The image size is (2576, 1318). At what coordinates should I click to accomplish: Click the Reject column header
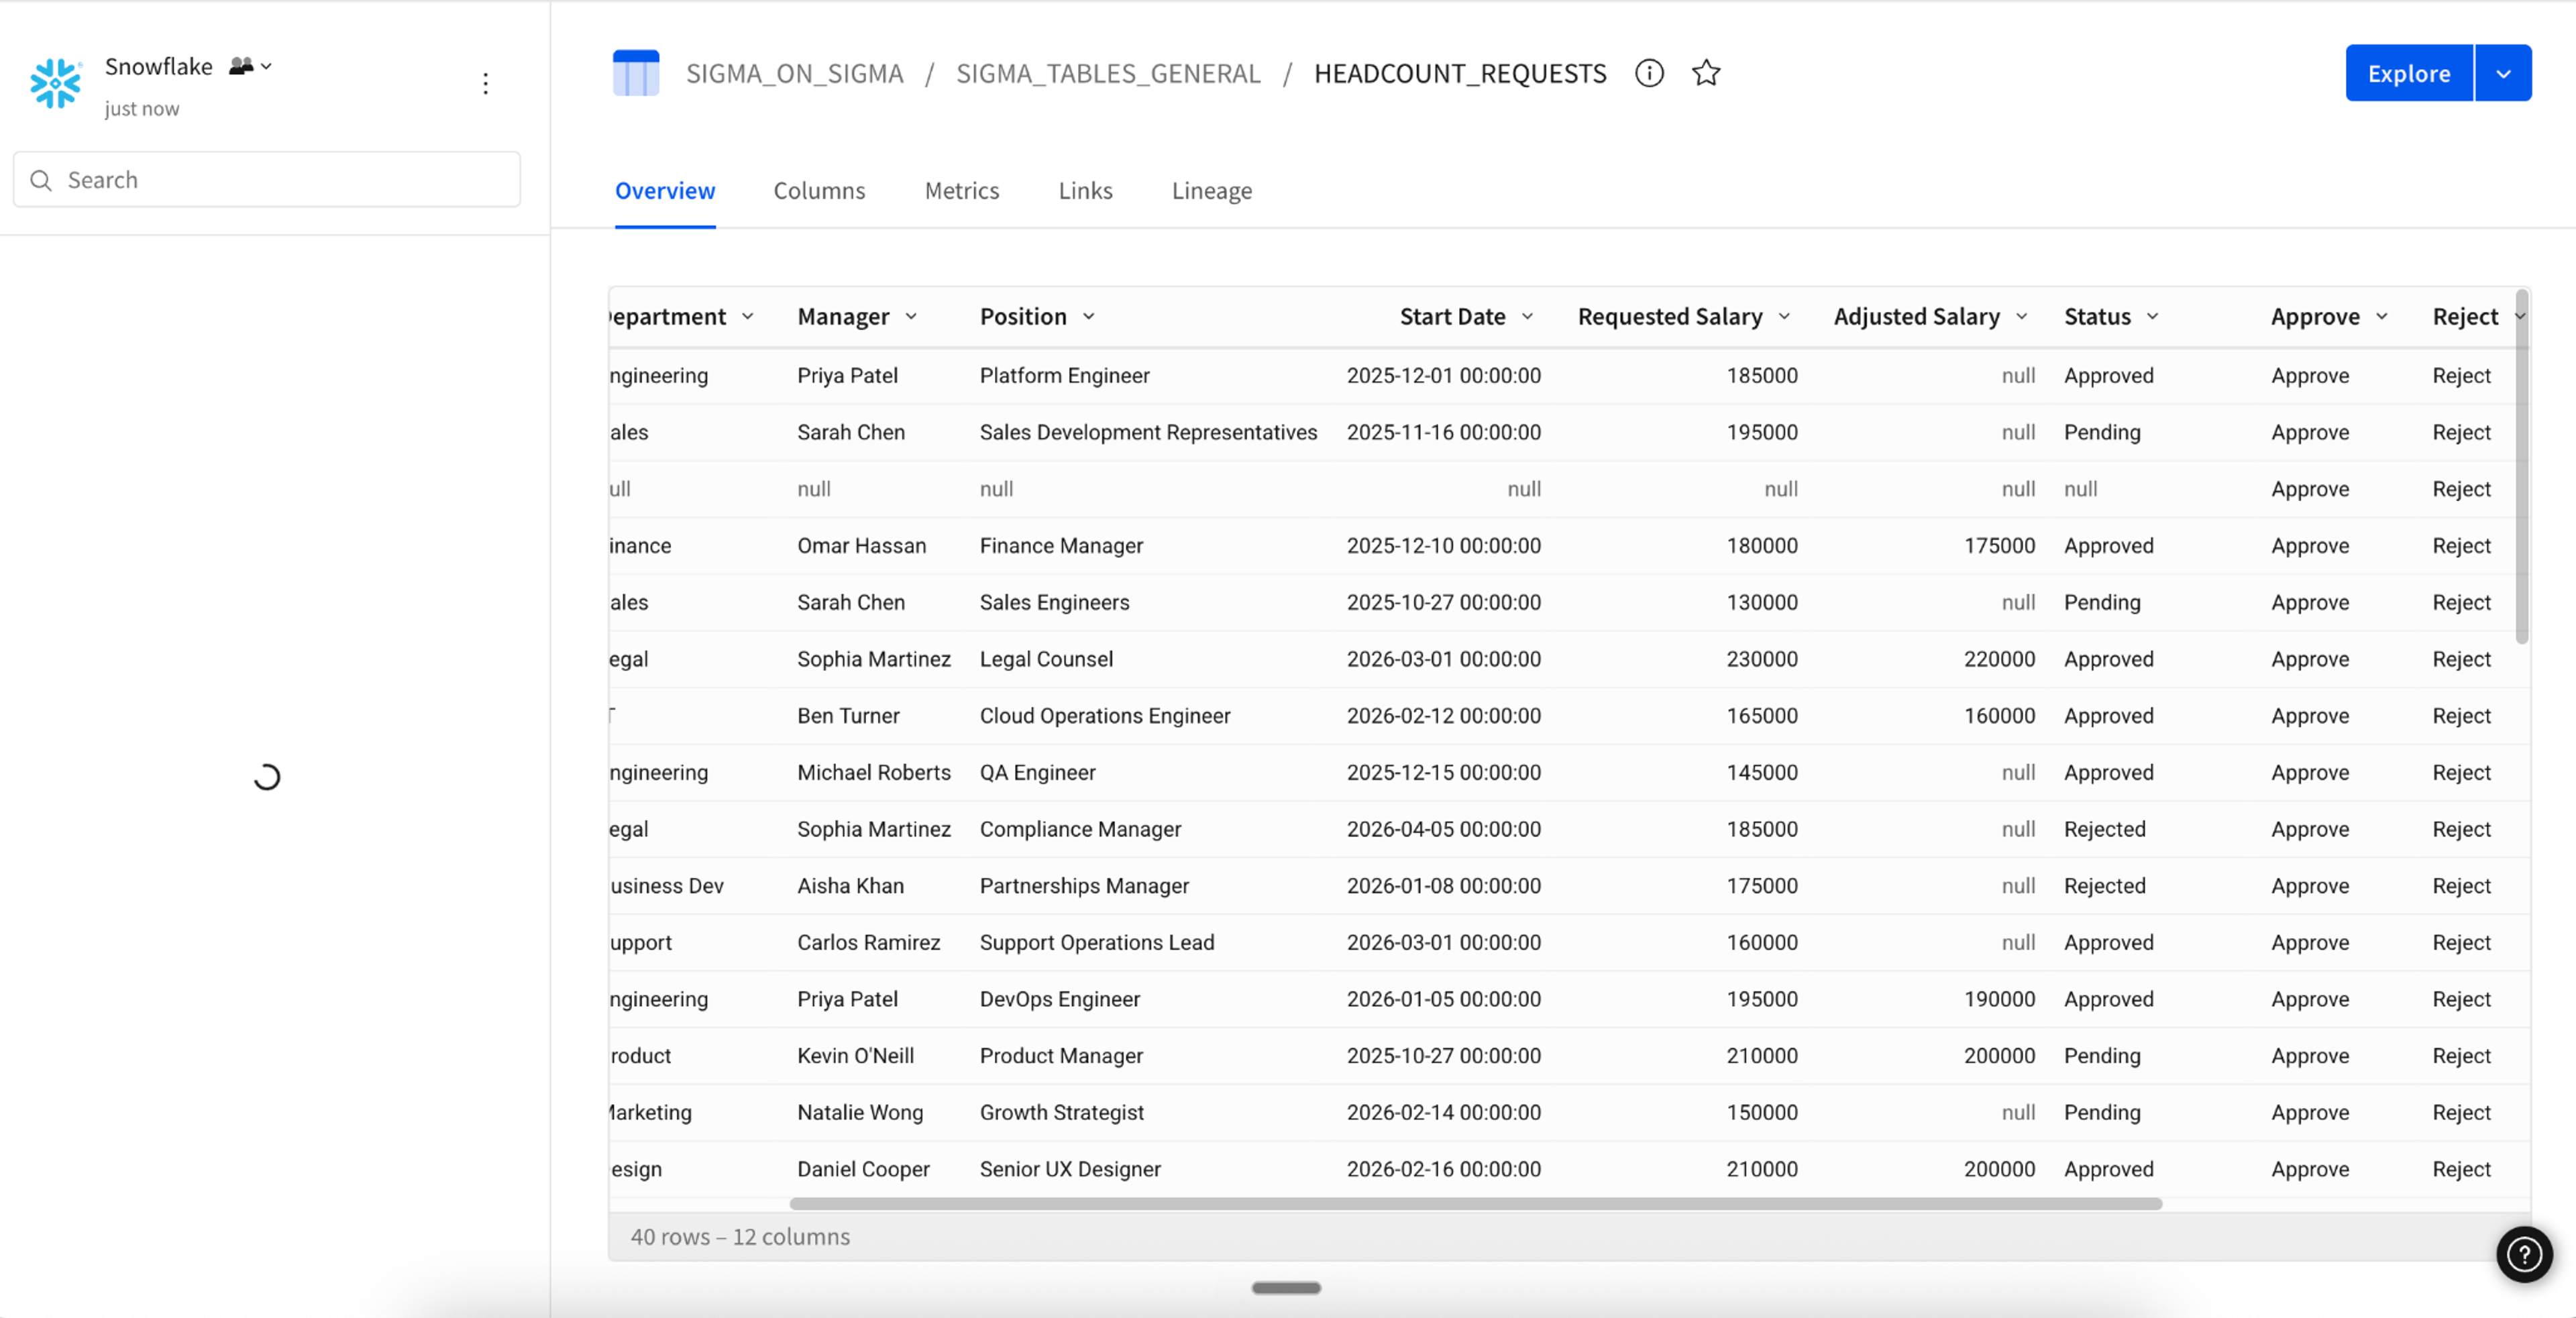(x=2465, y=317)
